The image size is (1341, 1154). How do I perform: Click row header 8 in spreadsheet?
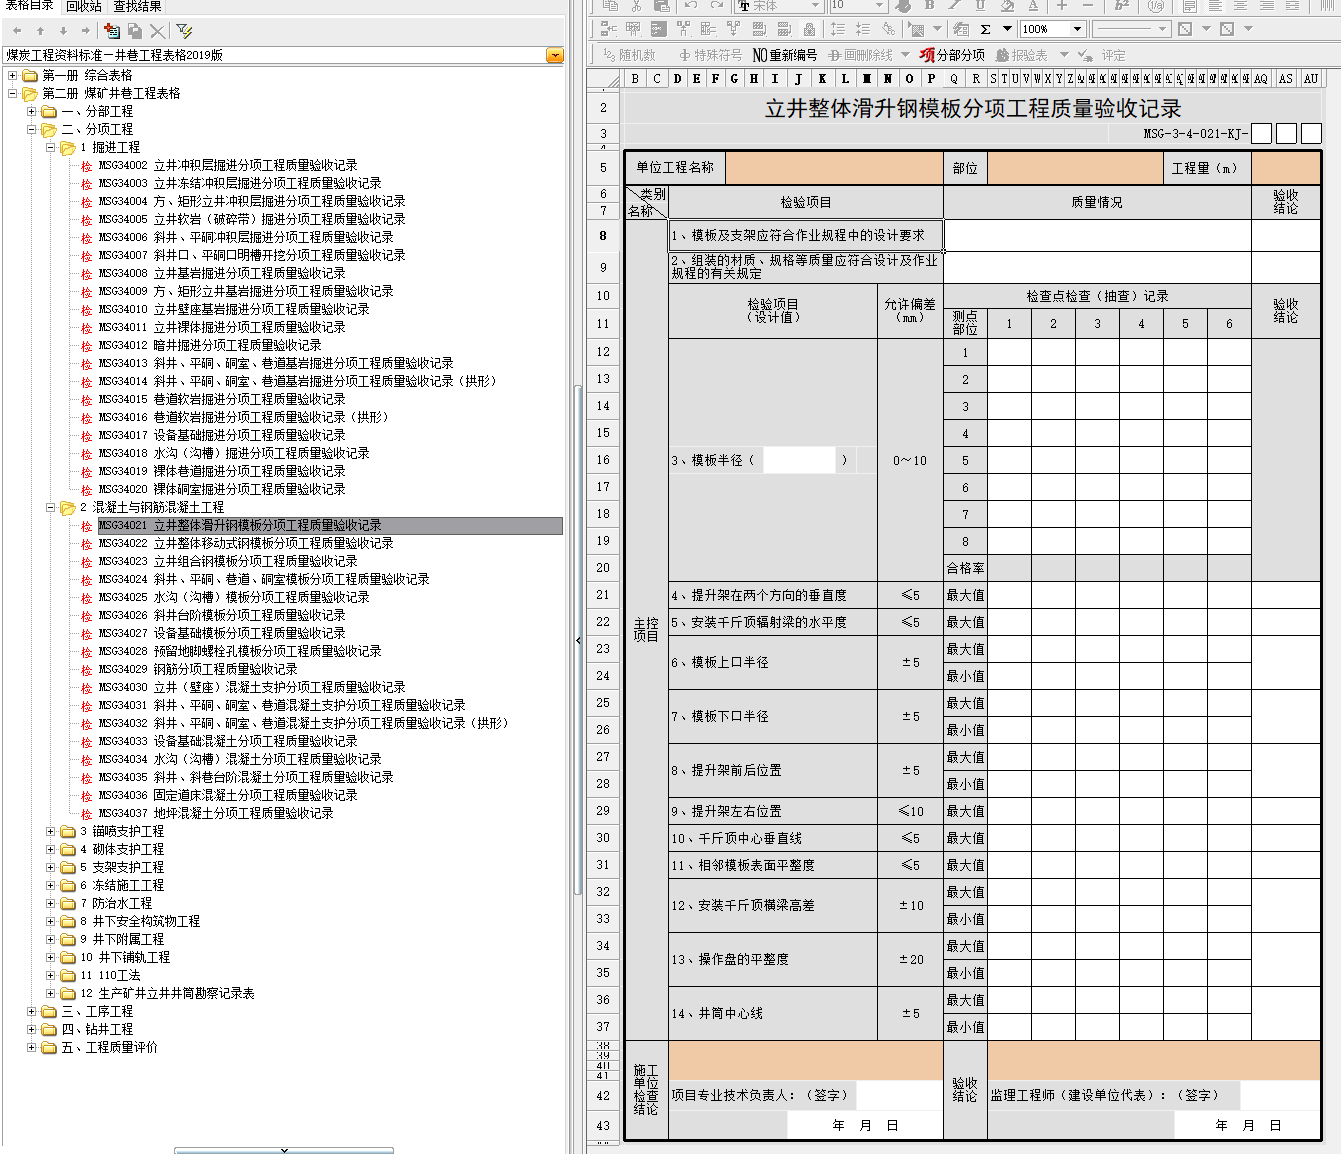point(603,236)
